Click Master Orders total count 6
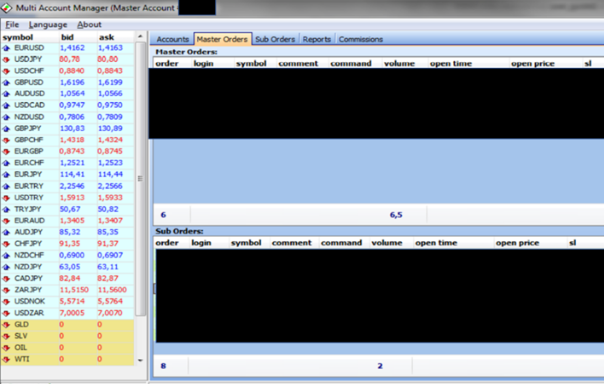 pyautogui.click(x=163, y=215)
